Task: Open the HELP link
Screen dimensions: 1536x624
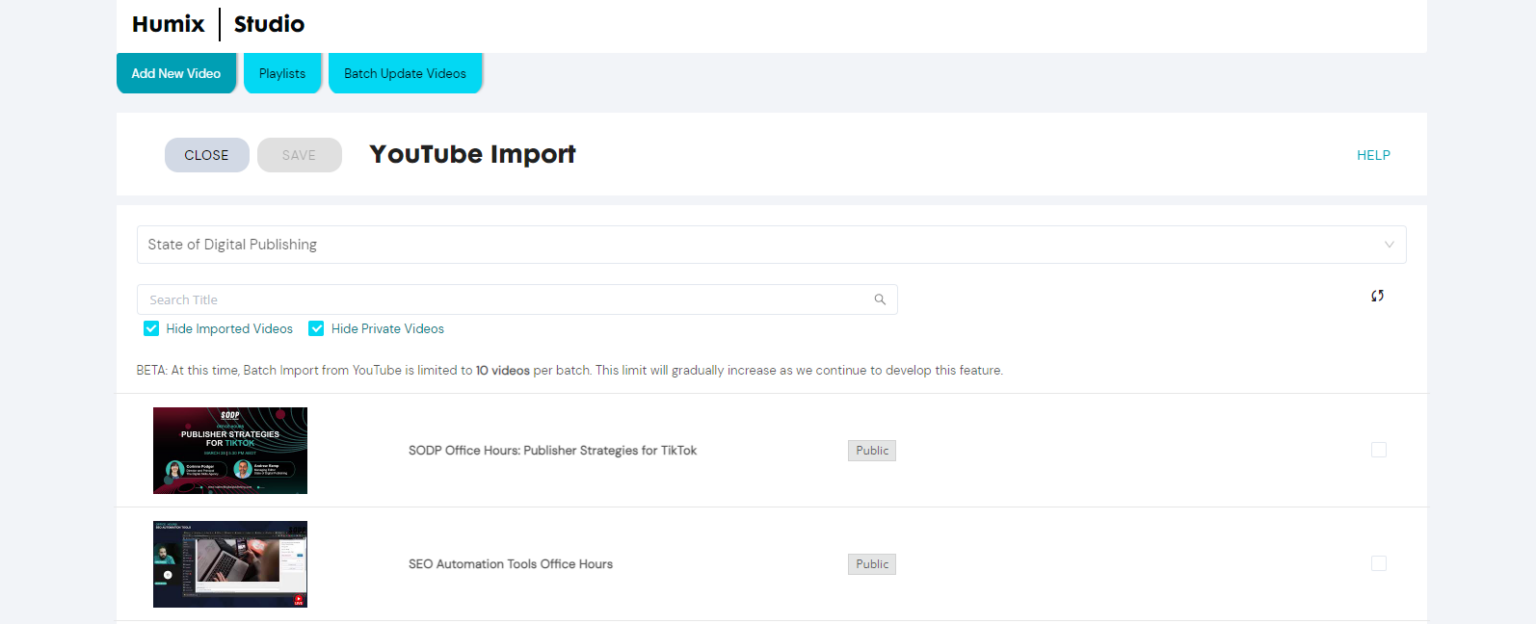Action: 1373,155
